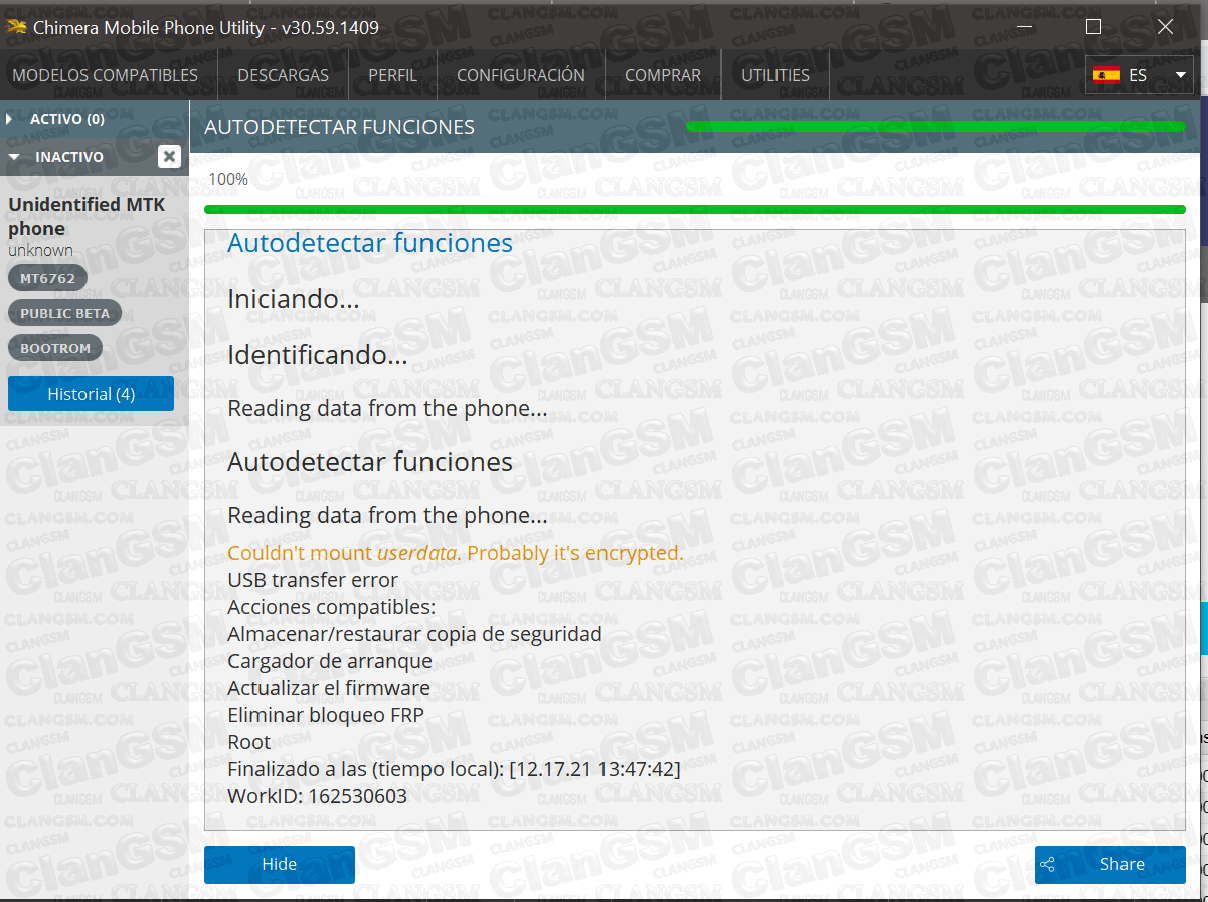Click the Cargador de arranque line
1208x902 pixels.
point(330,661)
